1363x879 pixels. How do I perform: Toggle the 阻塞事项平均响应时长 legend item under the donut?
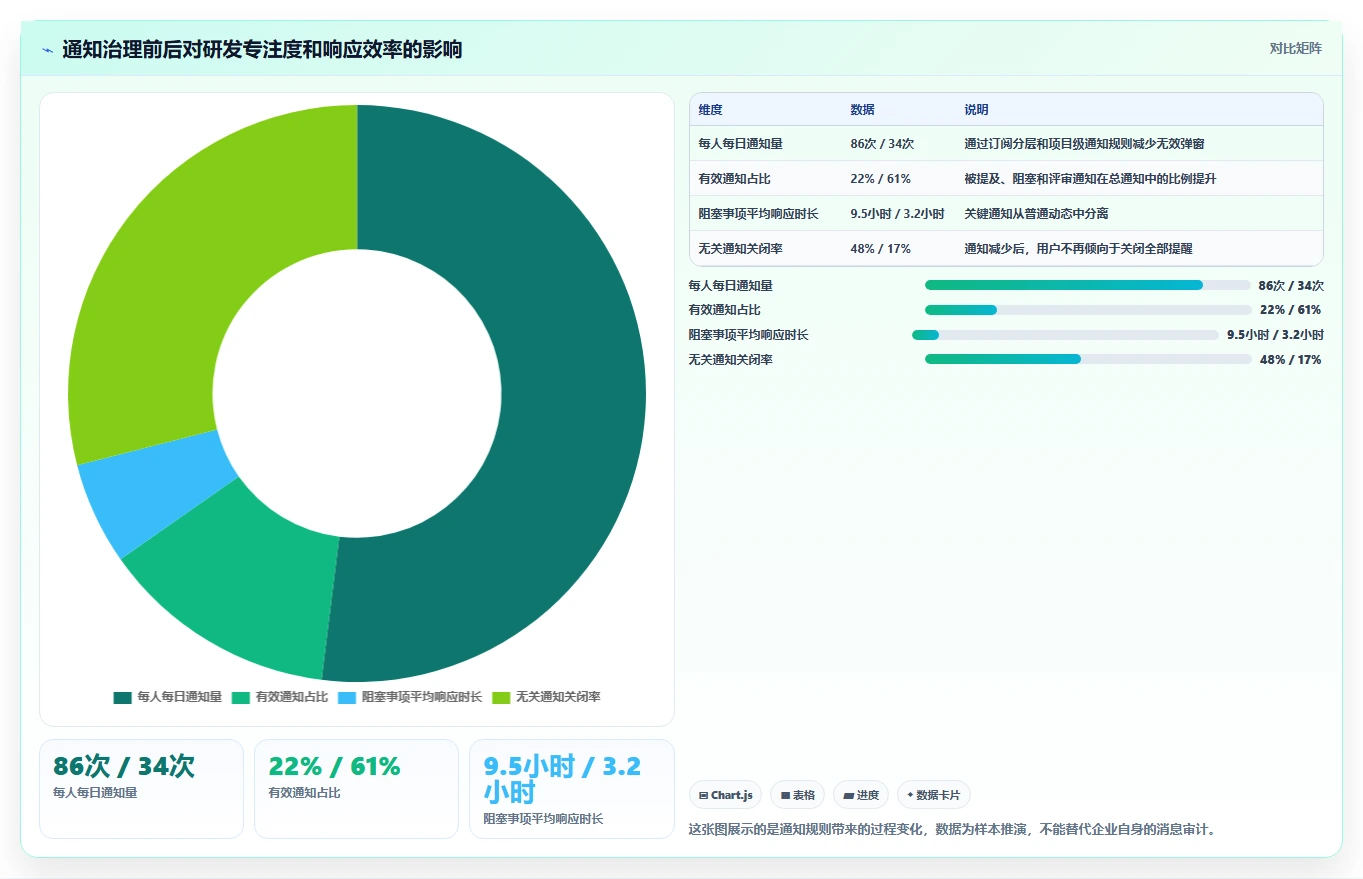410,697
